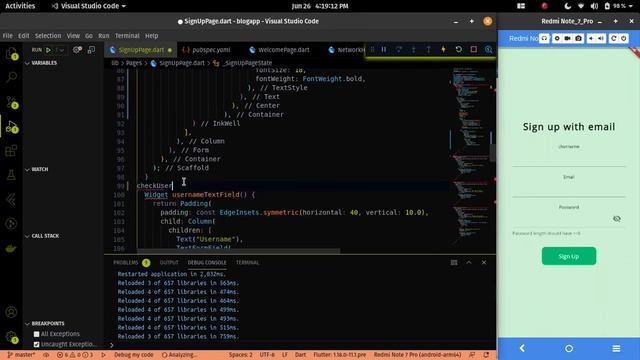
Task: Switch to the Terminal panel tab
Action: click(247, 262)
